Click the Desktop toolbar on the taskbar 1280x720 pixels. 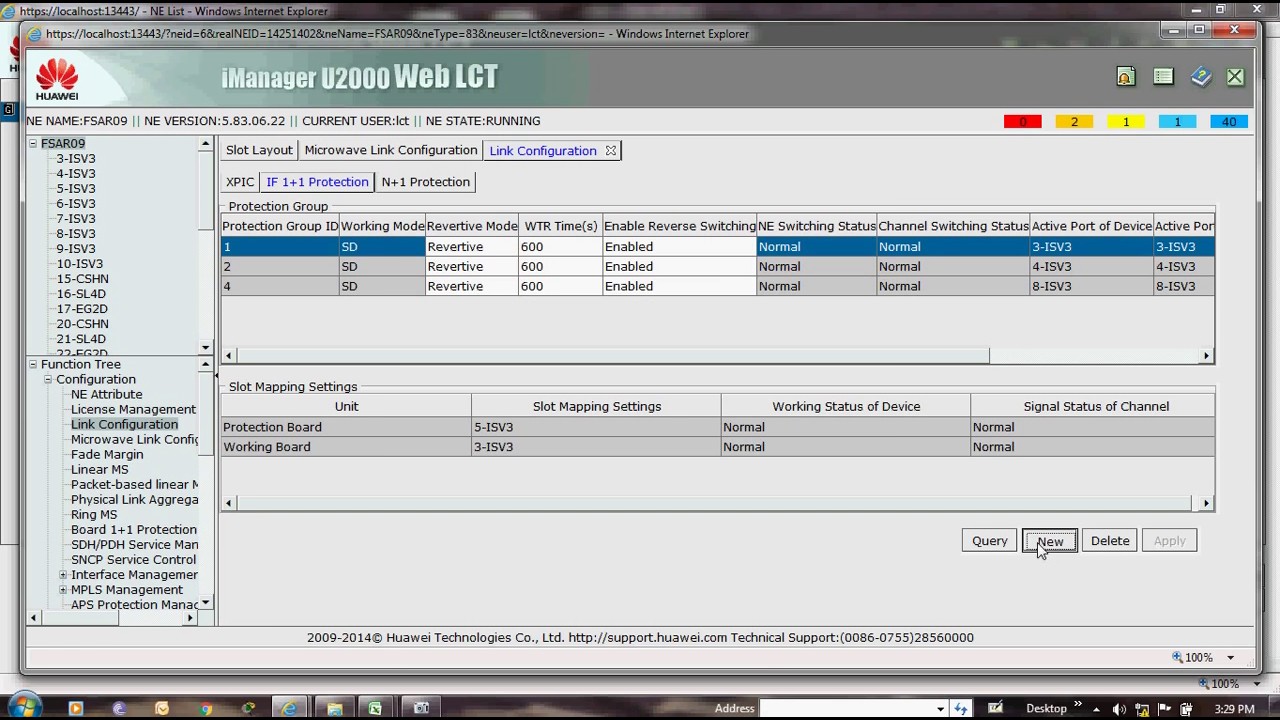coord(1046,709)
